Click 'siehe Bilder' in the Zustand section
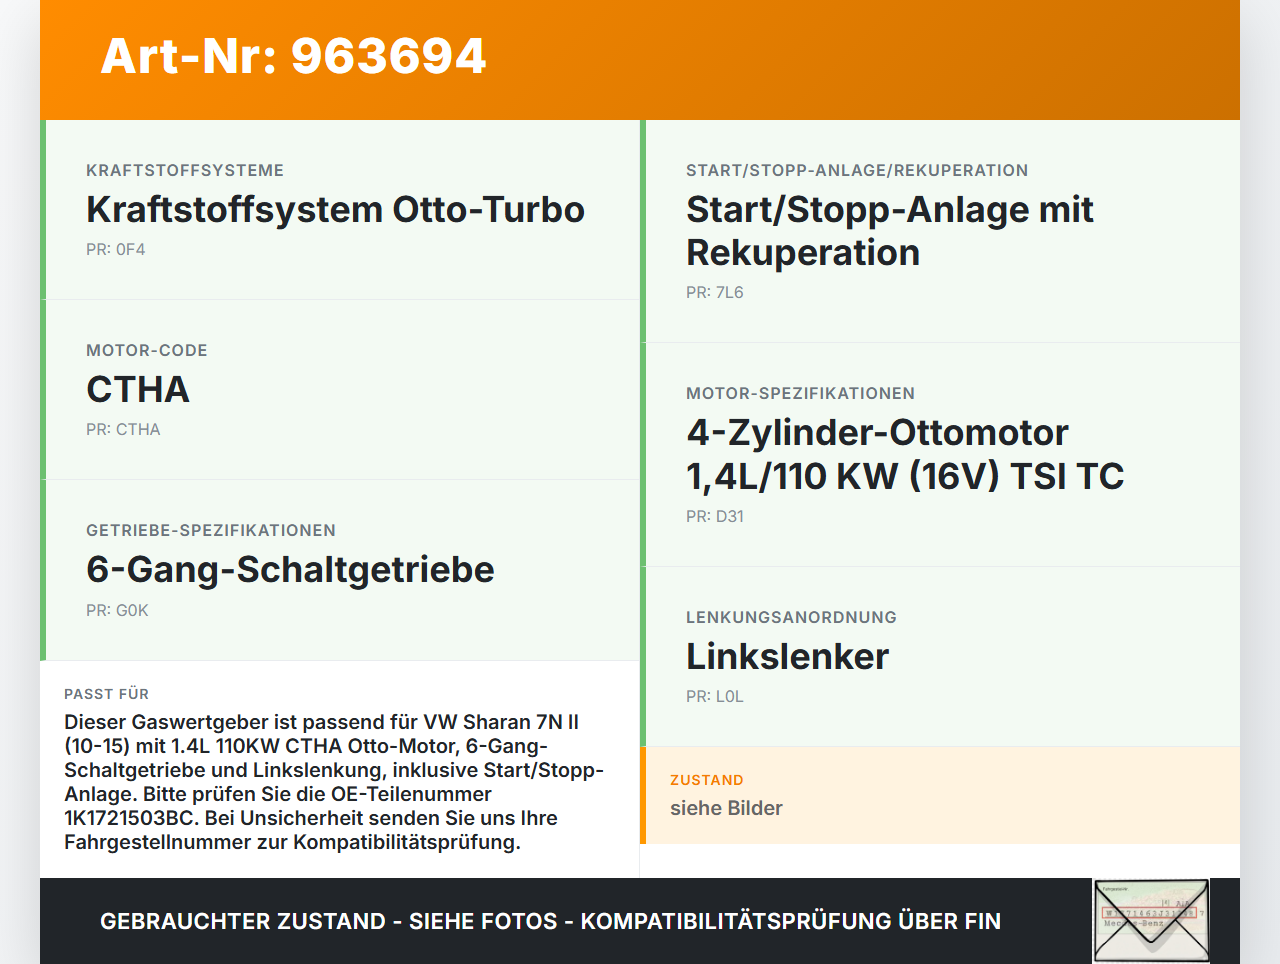The image size is (1280, 964). [726, 808]
